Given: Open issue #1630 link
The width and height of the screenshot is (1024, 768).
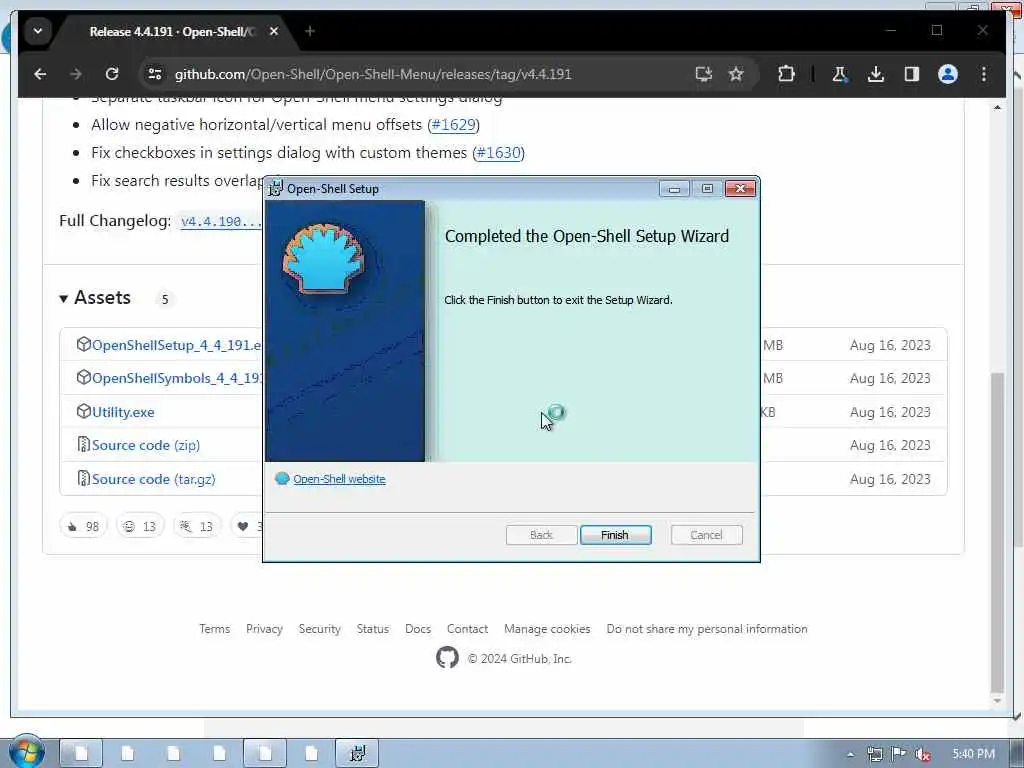Looking at the screenshot, I should 498,152.
